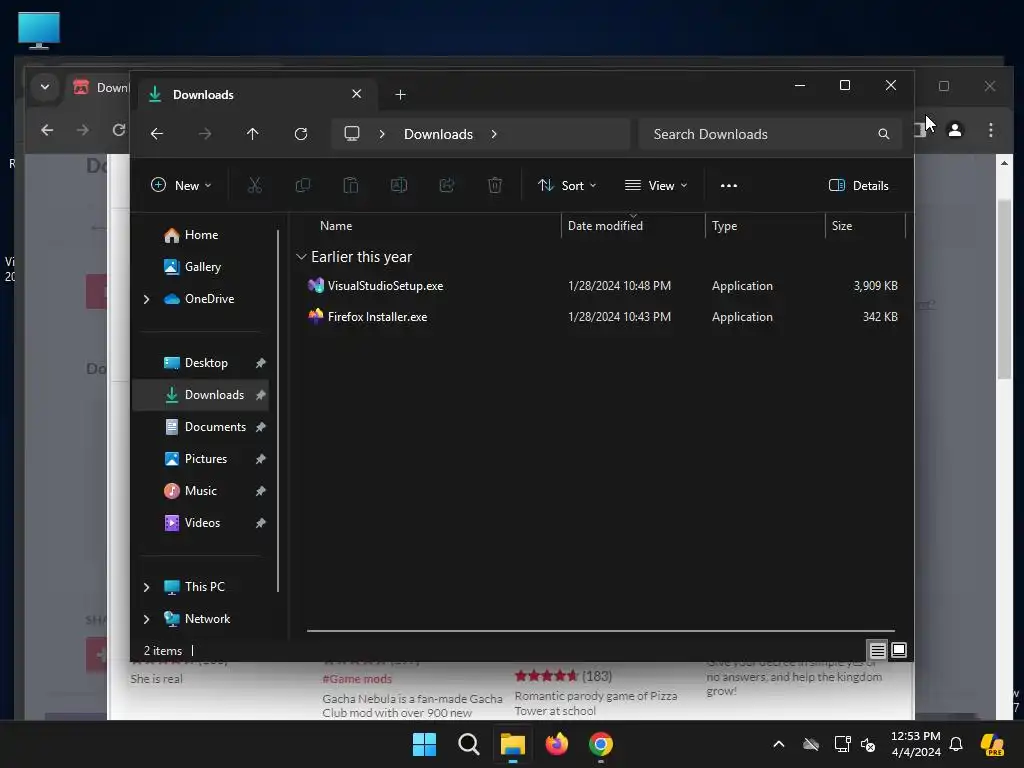
Task: Click the Search Downloads field
Action: coord(771,134)
